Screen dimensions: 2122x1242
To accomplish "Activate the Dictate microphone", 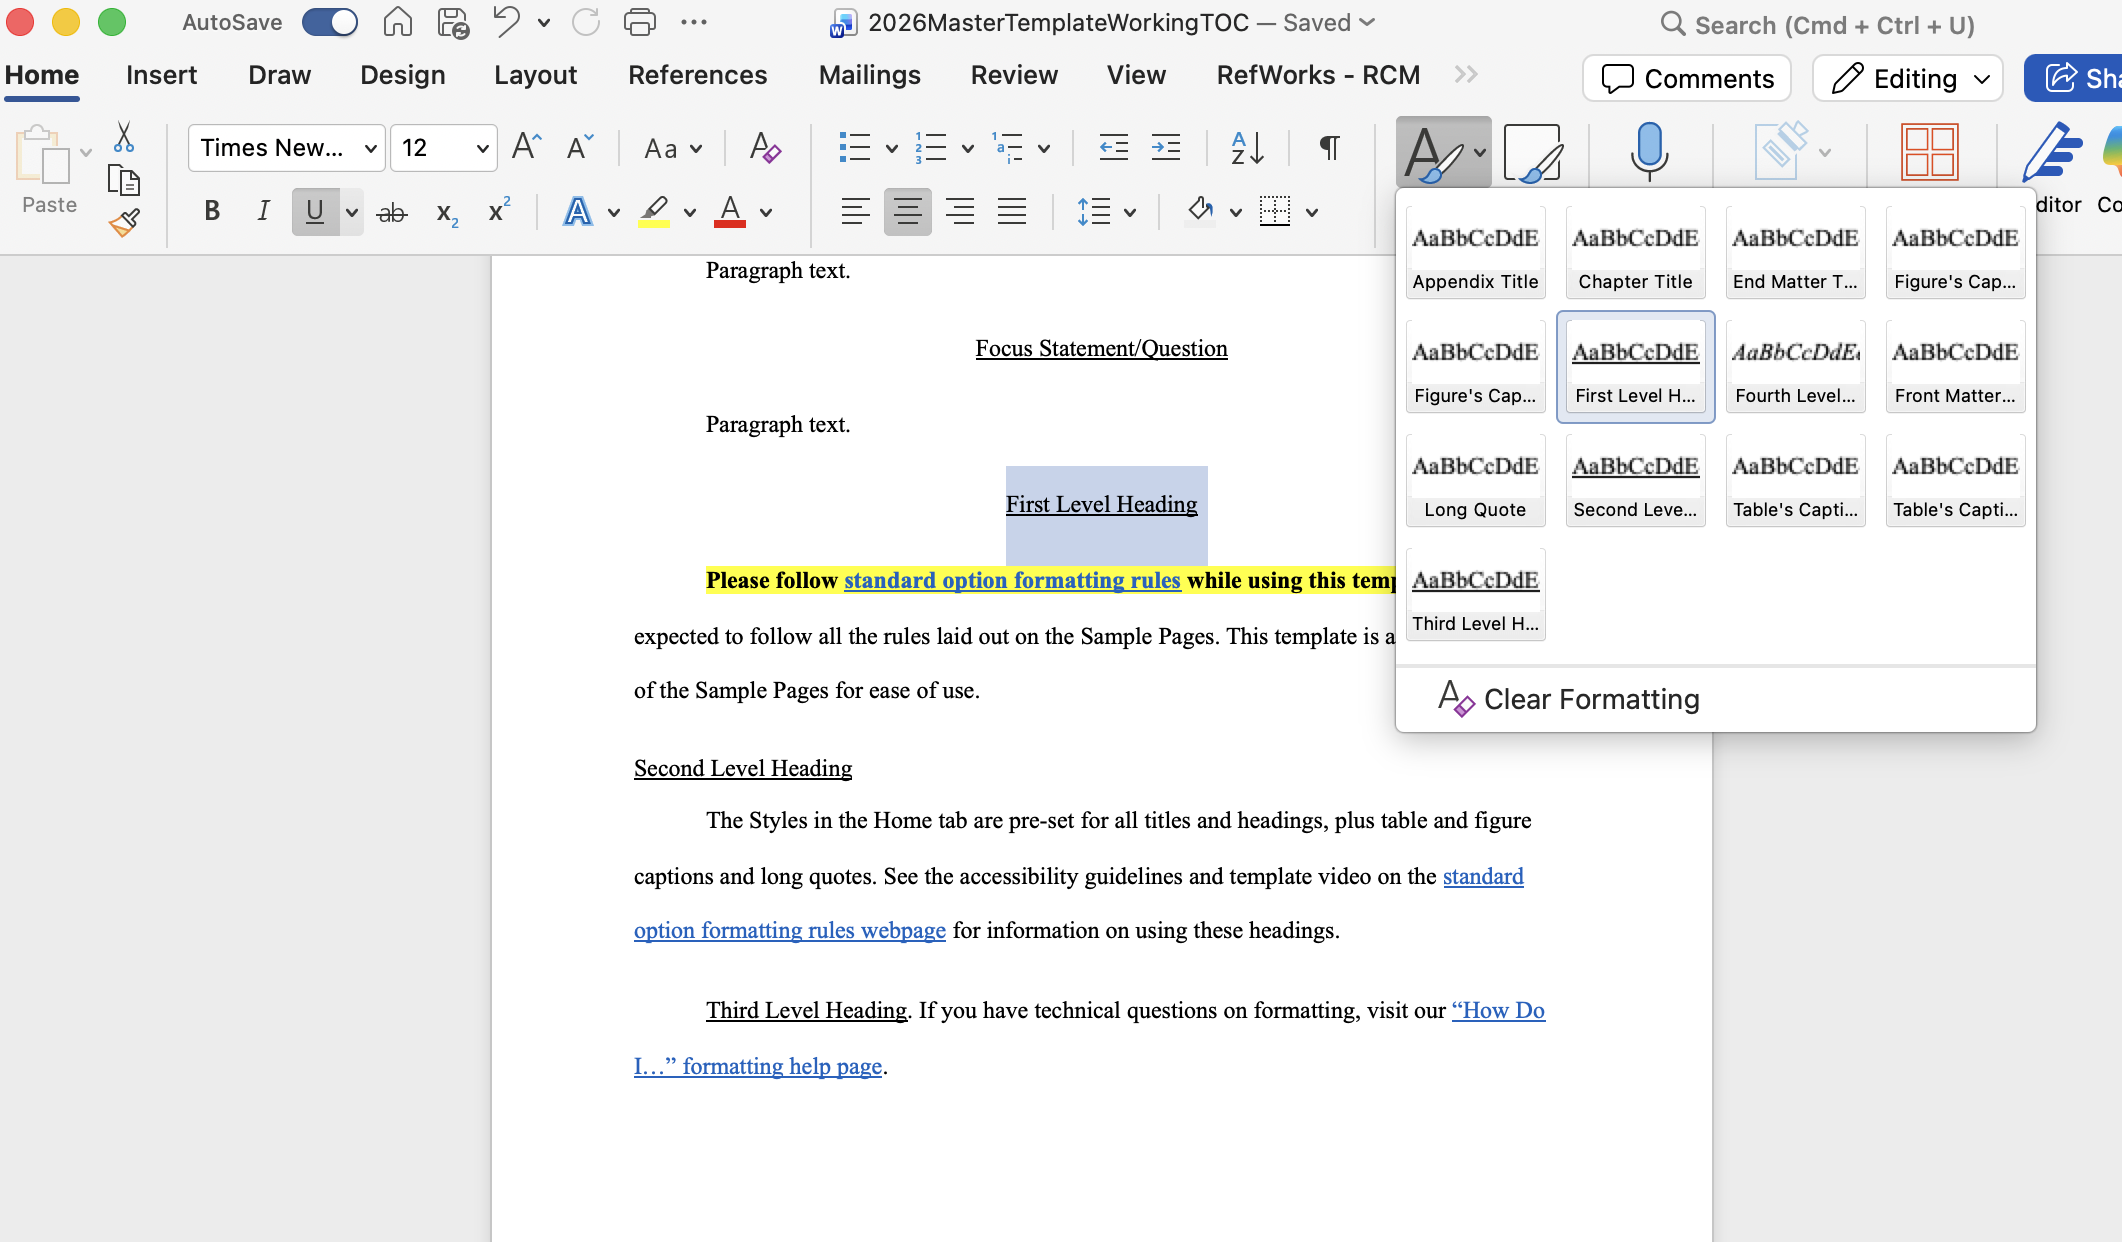I will pos(1648,152).
